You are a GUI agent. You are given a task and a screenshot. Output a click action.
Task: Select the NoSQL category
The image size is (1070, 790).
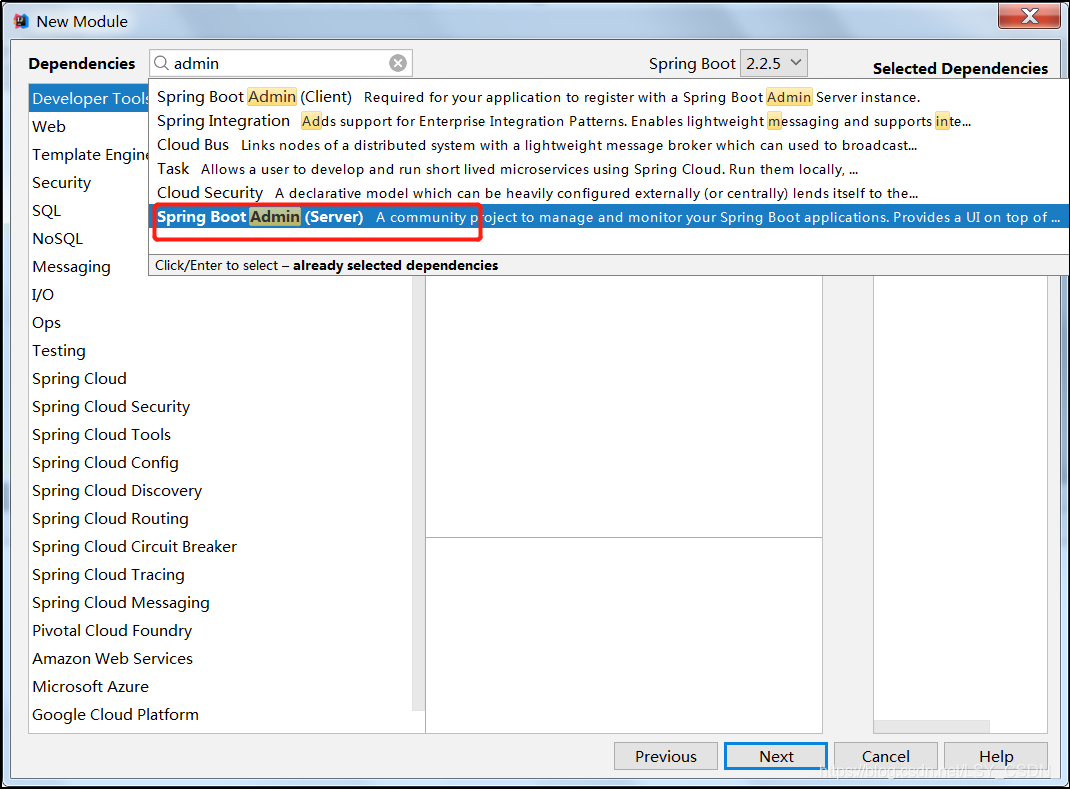click(x=89, y=238)
